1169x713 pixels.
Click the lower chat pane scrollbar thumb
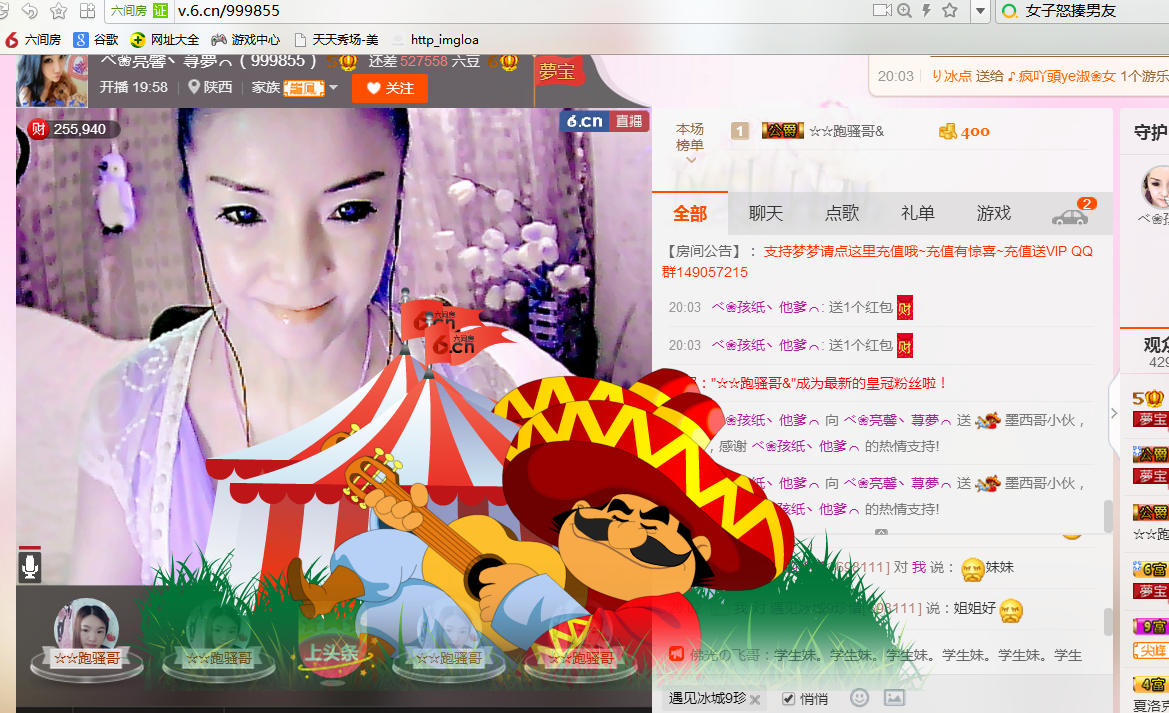click(1108, 622)
